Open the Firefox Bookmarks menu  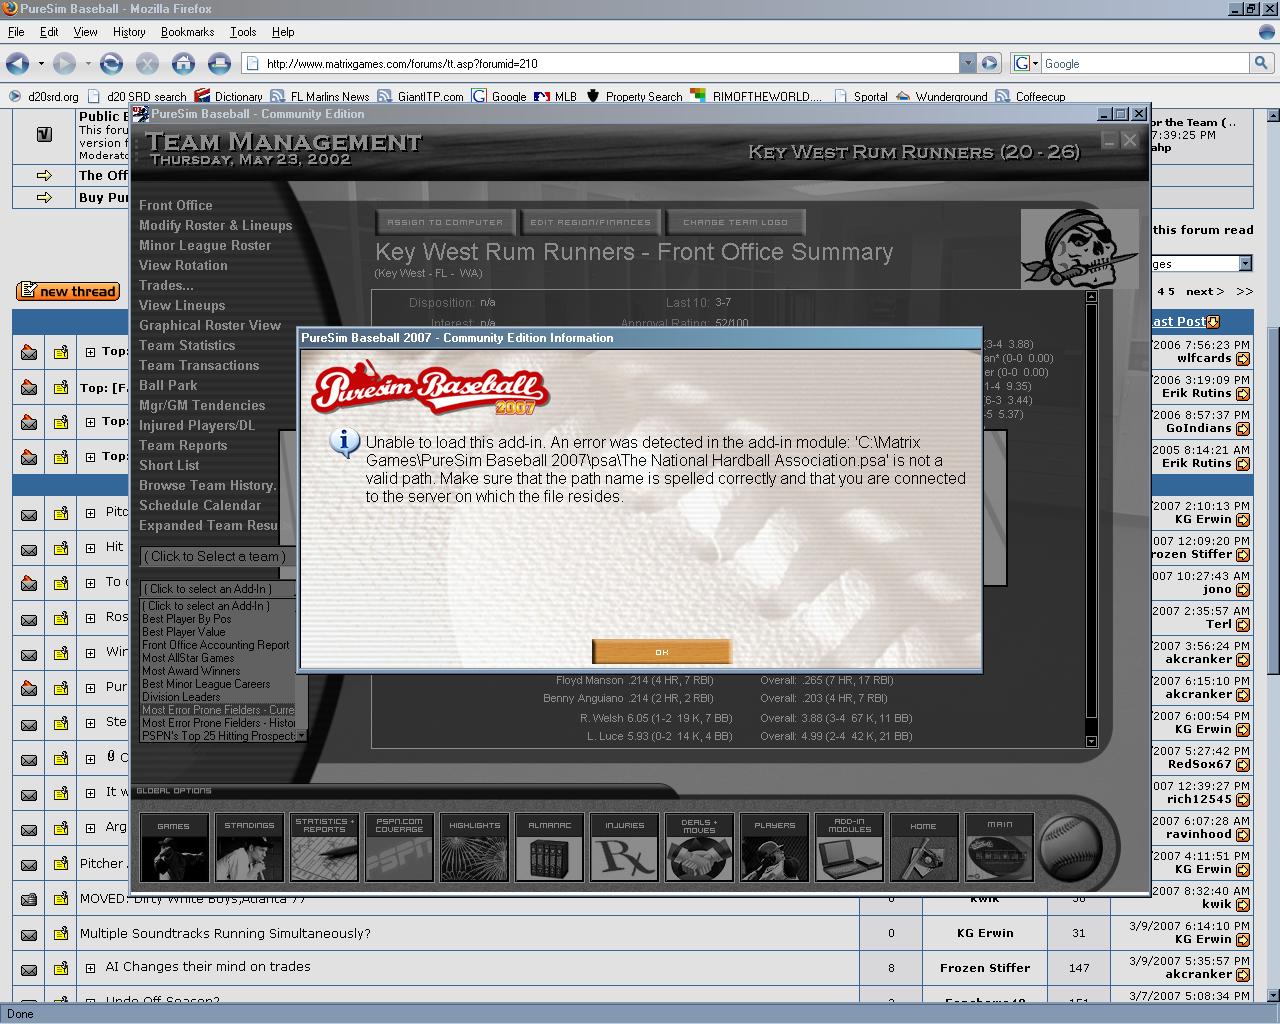[187, 32]
